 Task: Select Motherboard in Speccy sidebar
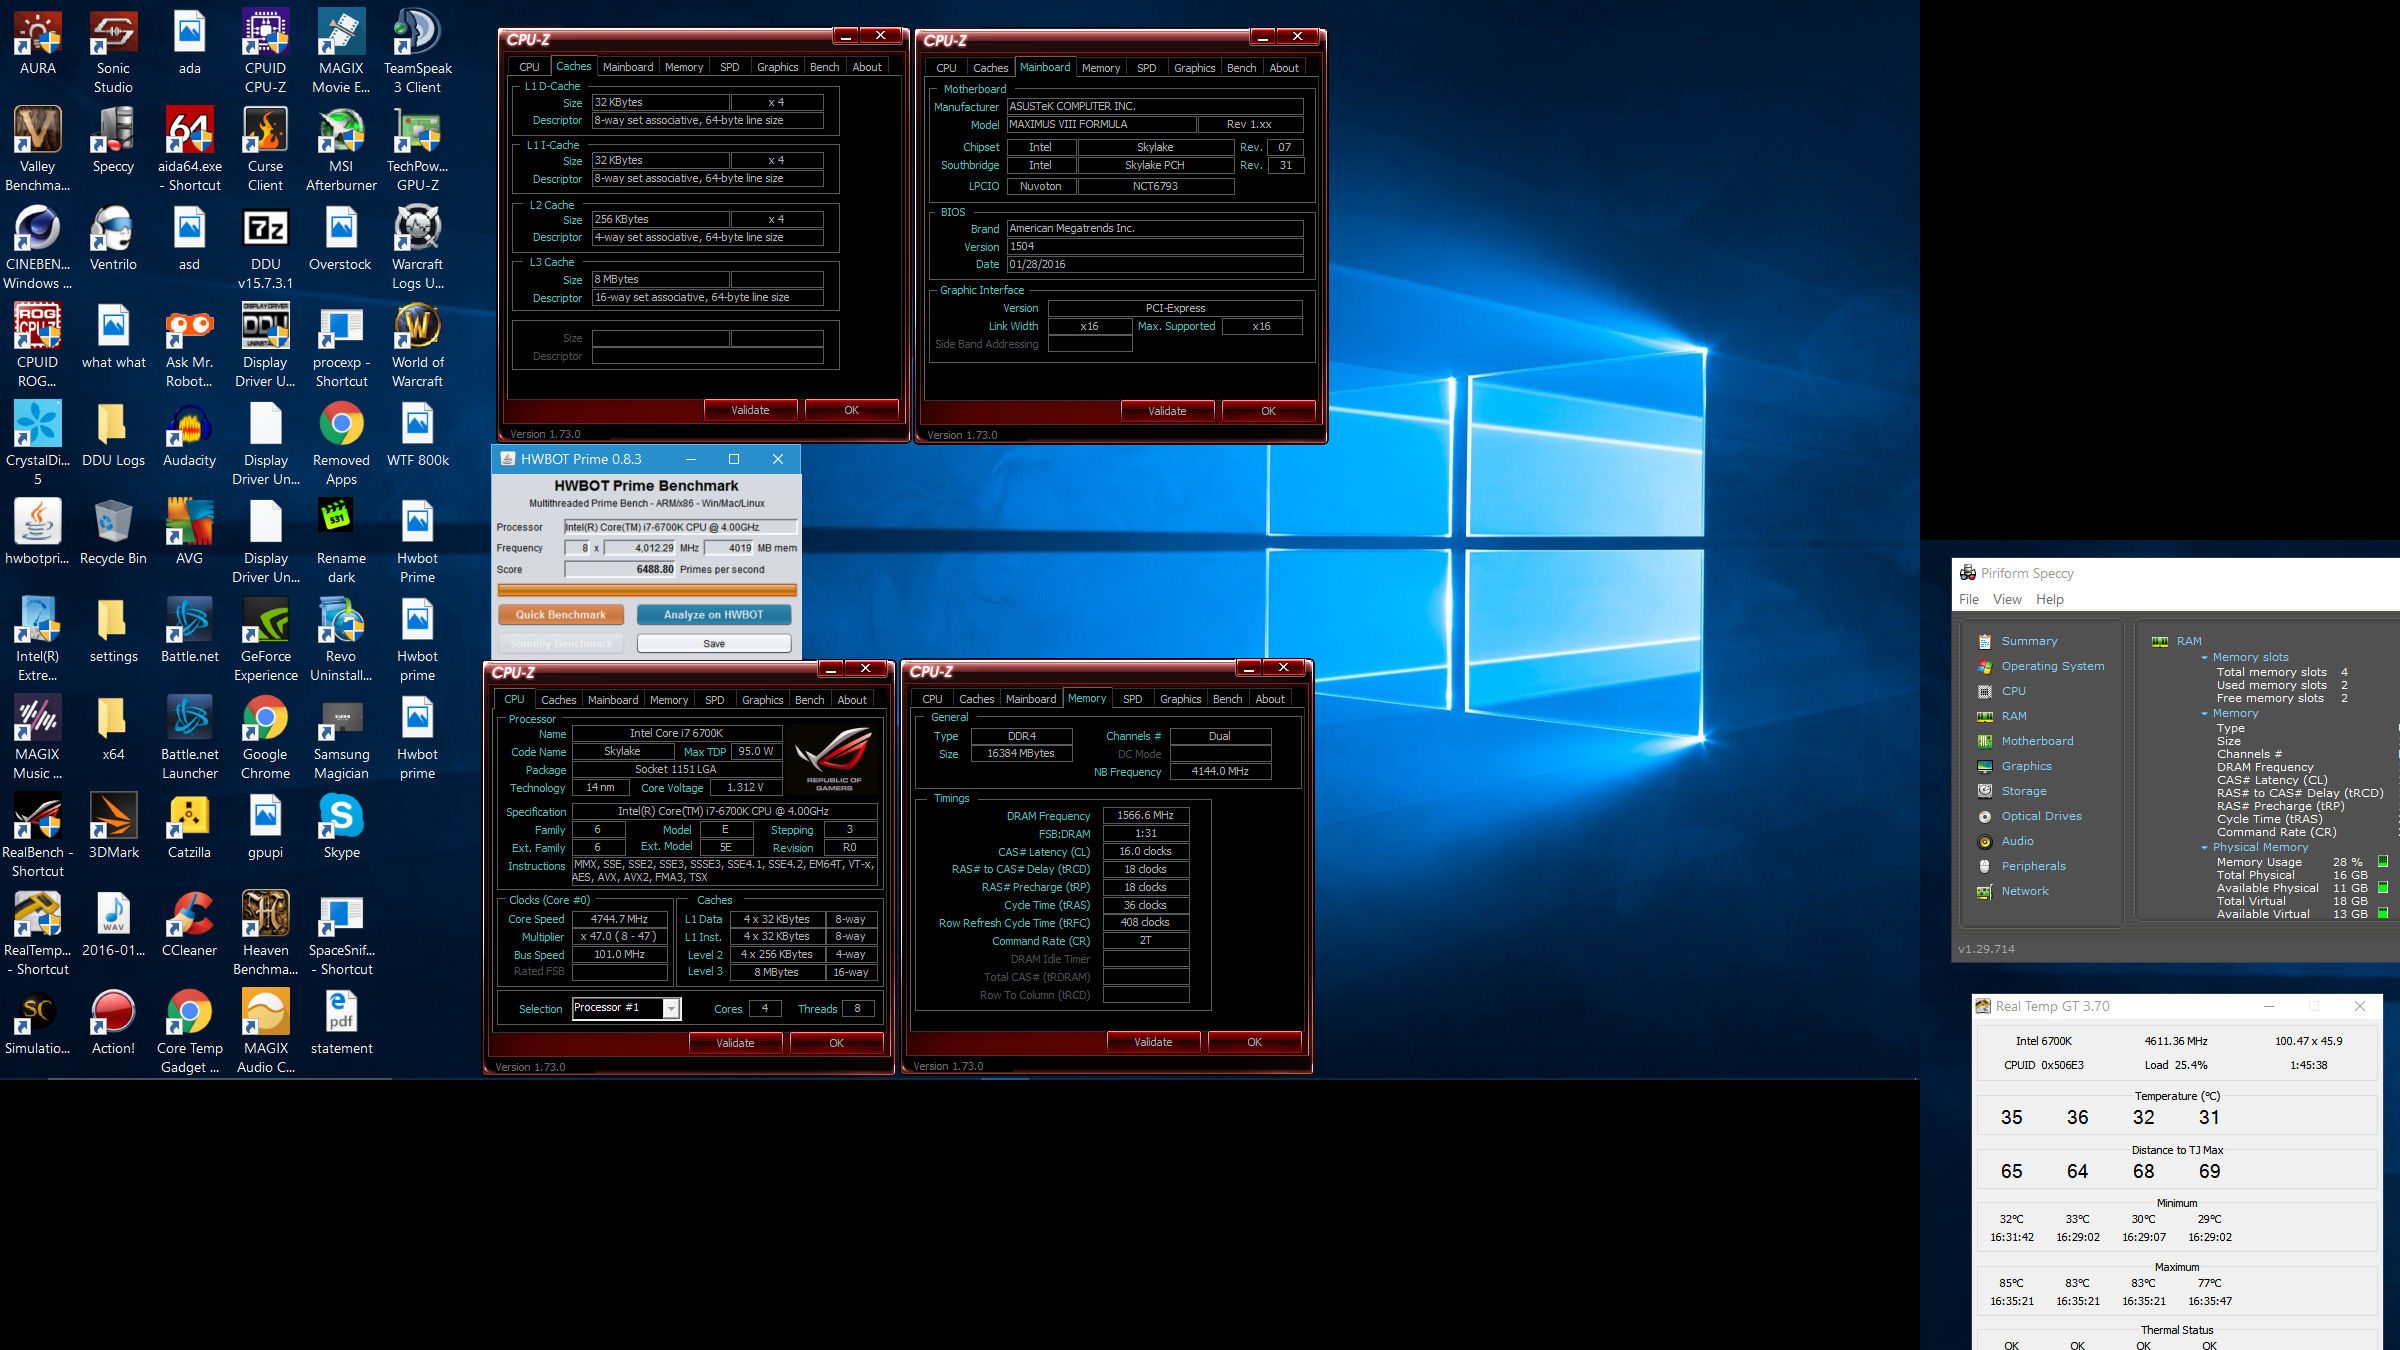(2037, 741)
